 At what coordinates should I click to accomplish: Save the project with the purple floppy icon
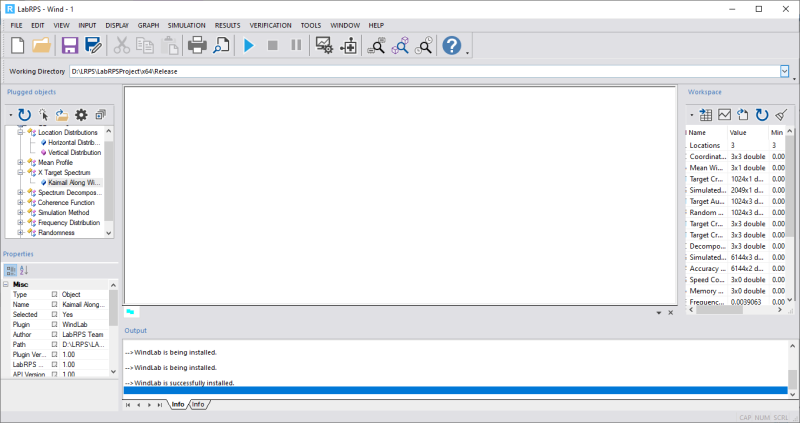pos(70,45)
